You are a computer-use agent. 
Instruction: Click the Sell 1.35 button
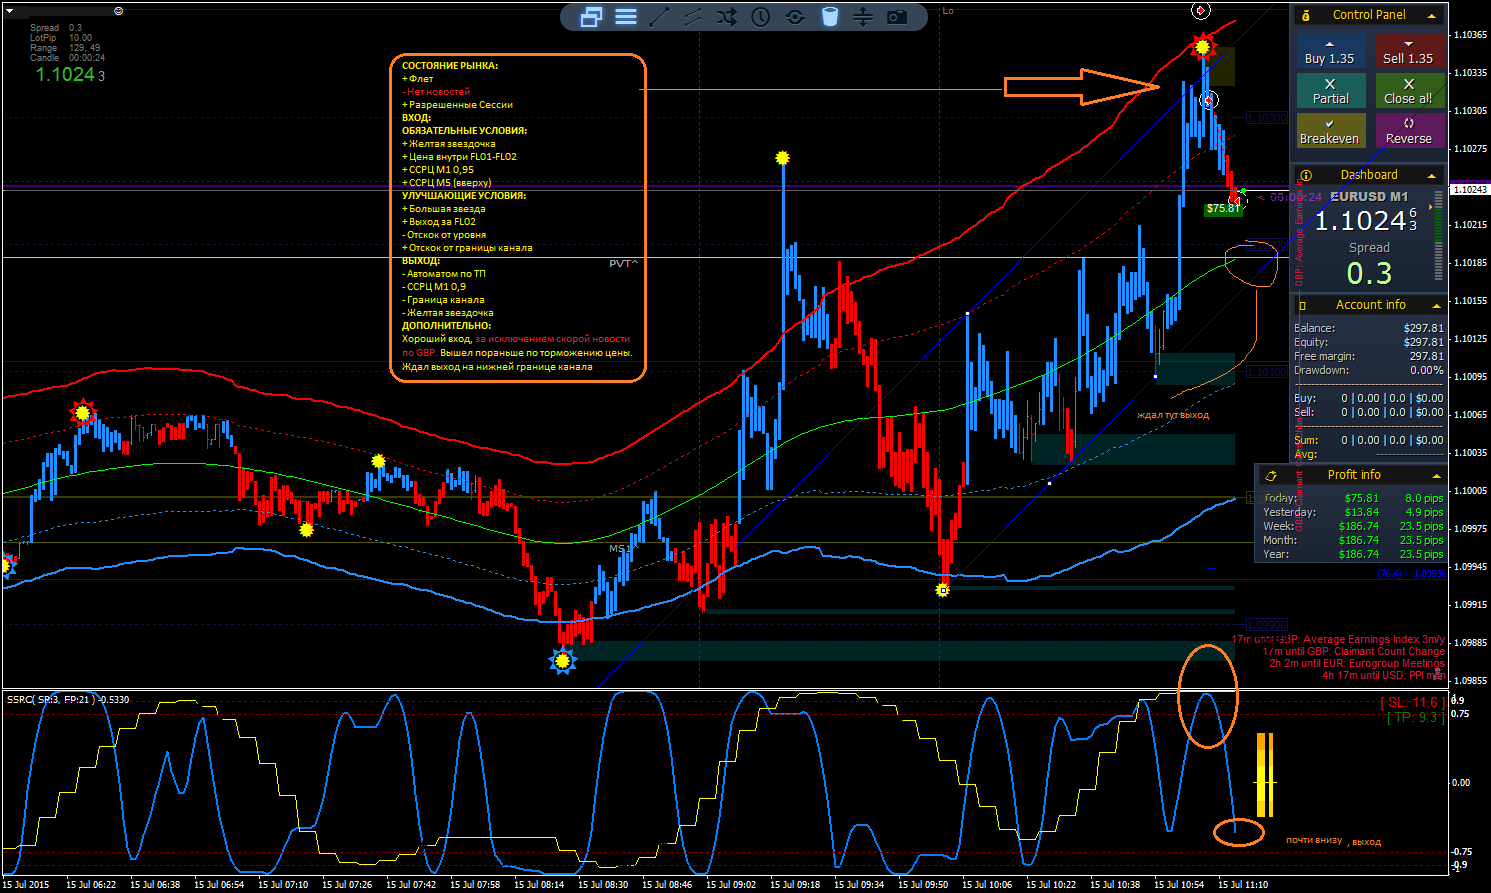click(x=1408, y=52)
